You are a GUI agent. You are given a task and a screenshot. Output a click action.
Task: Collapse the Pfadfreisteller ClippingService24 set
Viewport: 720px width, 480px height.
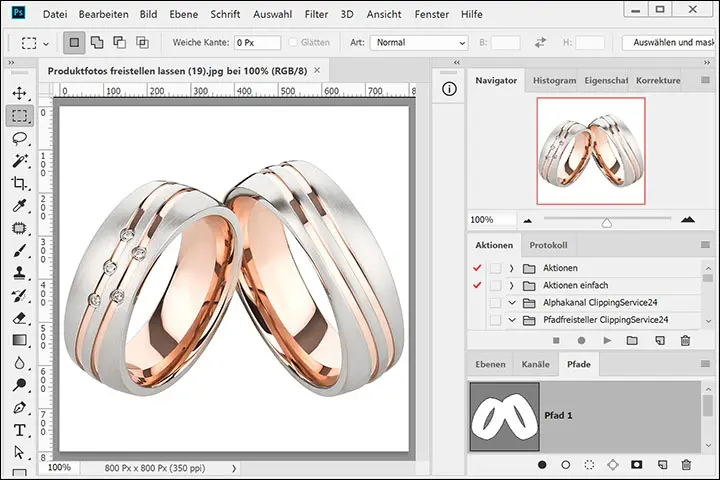[x=511, y=320]
